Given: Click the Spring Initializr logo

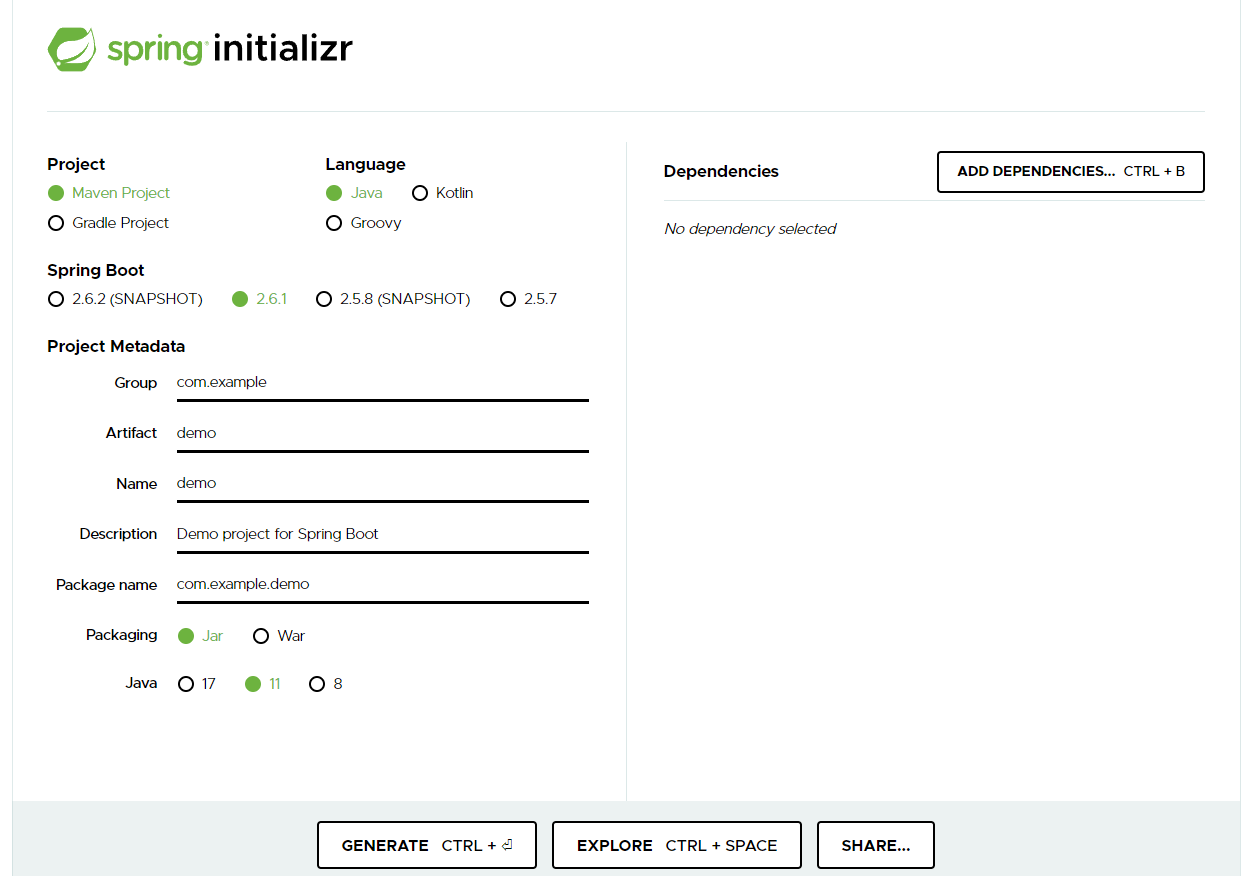Looking at the screenshot, I should [200, 48].
